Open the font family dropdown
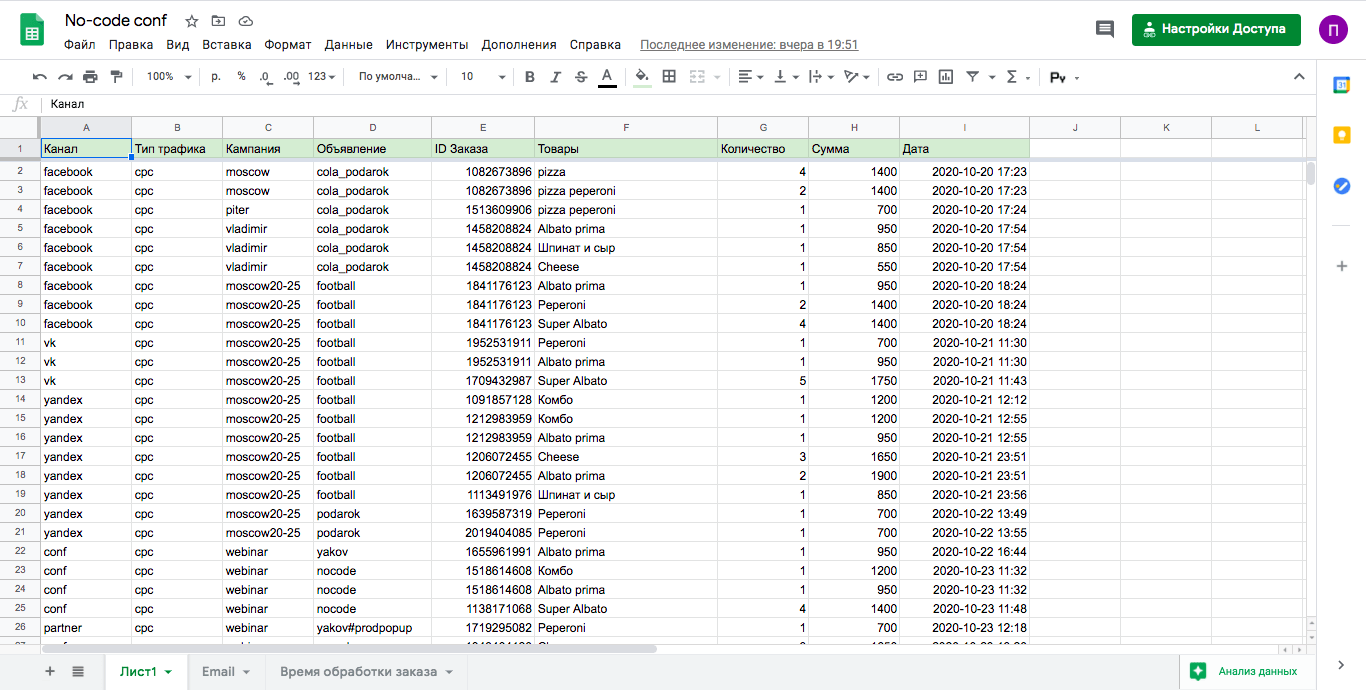The image size is (1366, 690). [x=398, y=77]
